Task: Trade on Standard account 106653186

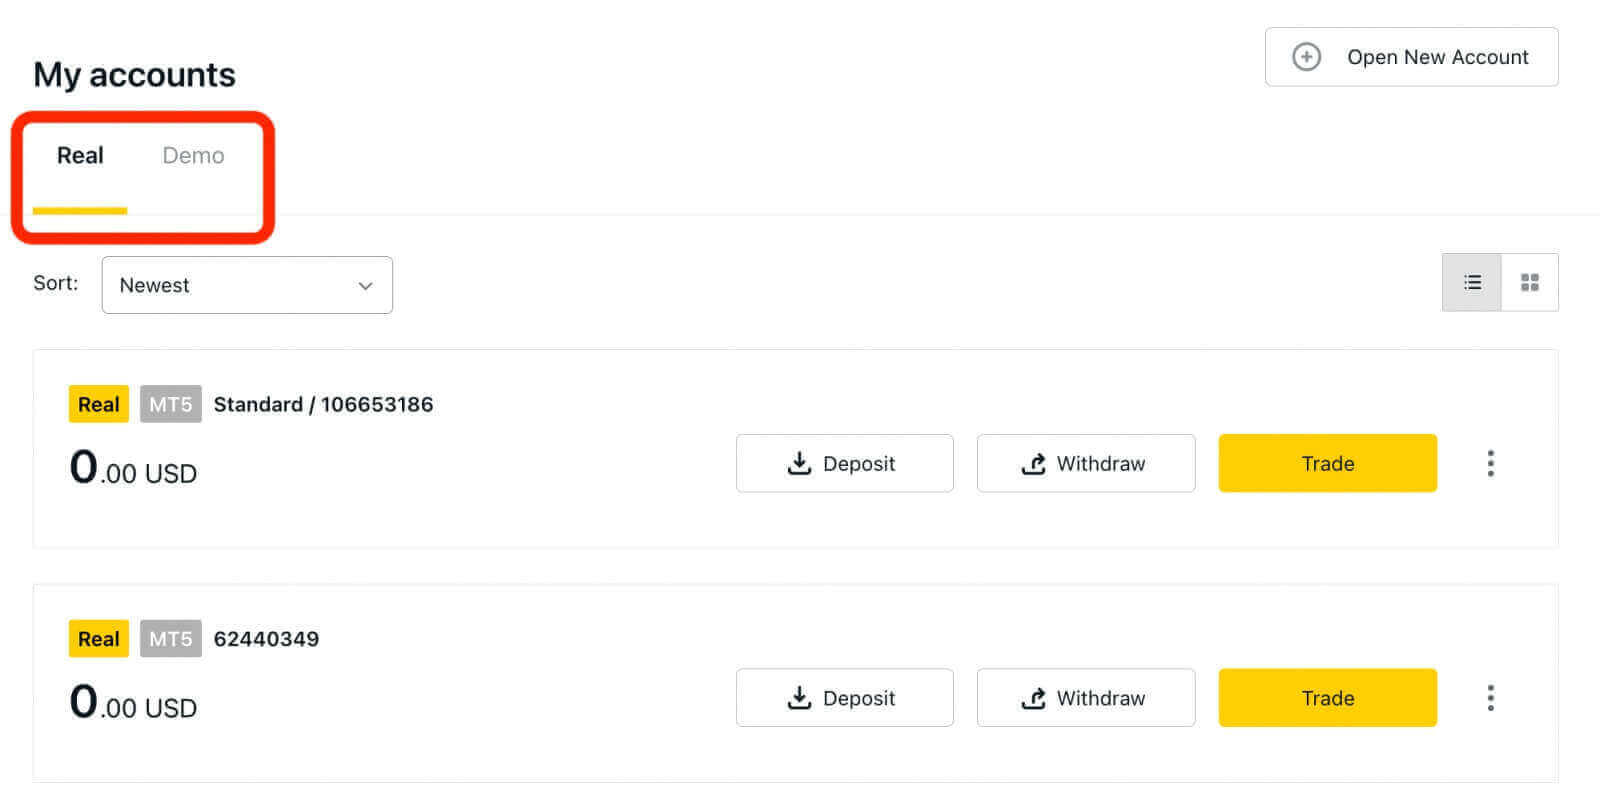Action: click(1327, 463)
